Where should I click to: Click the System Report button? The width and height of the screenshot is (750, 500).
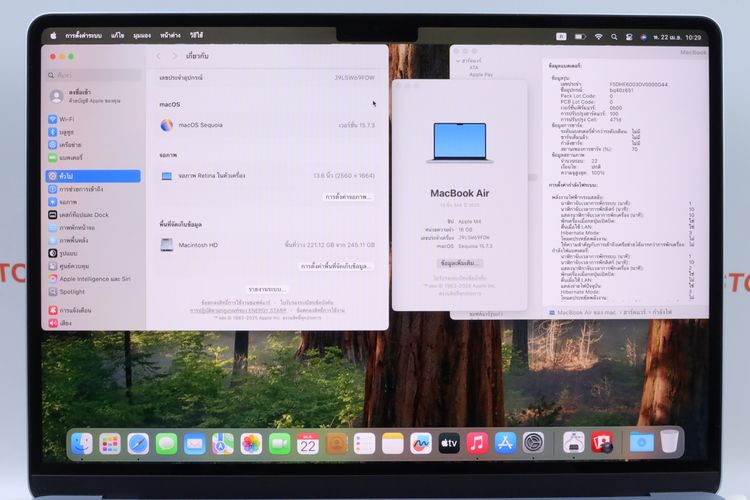[267, 289]
